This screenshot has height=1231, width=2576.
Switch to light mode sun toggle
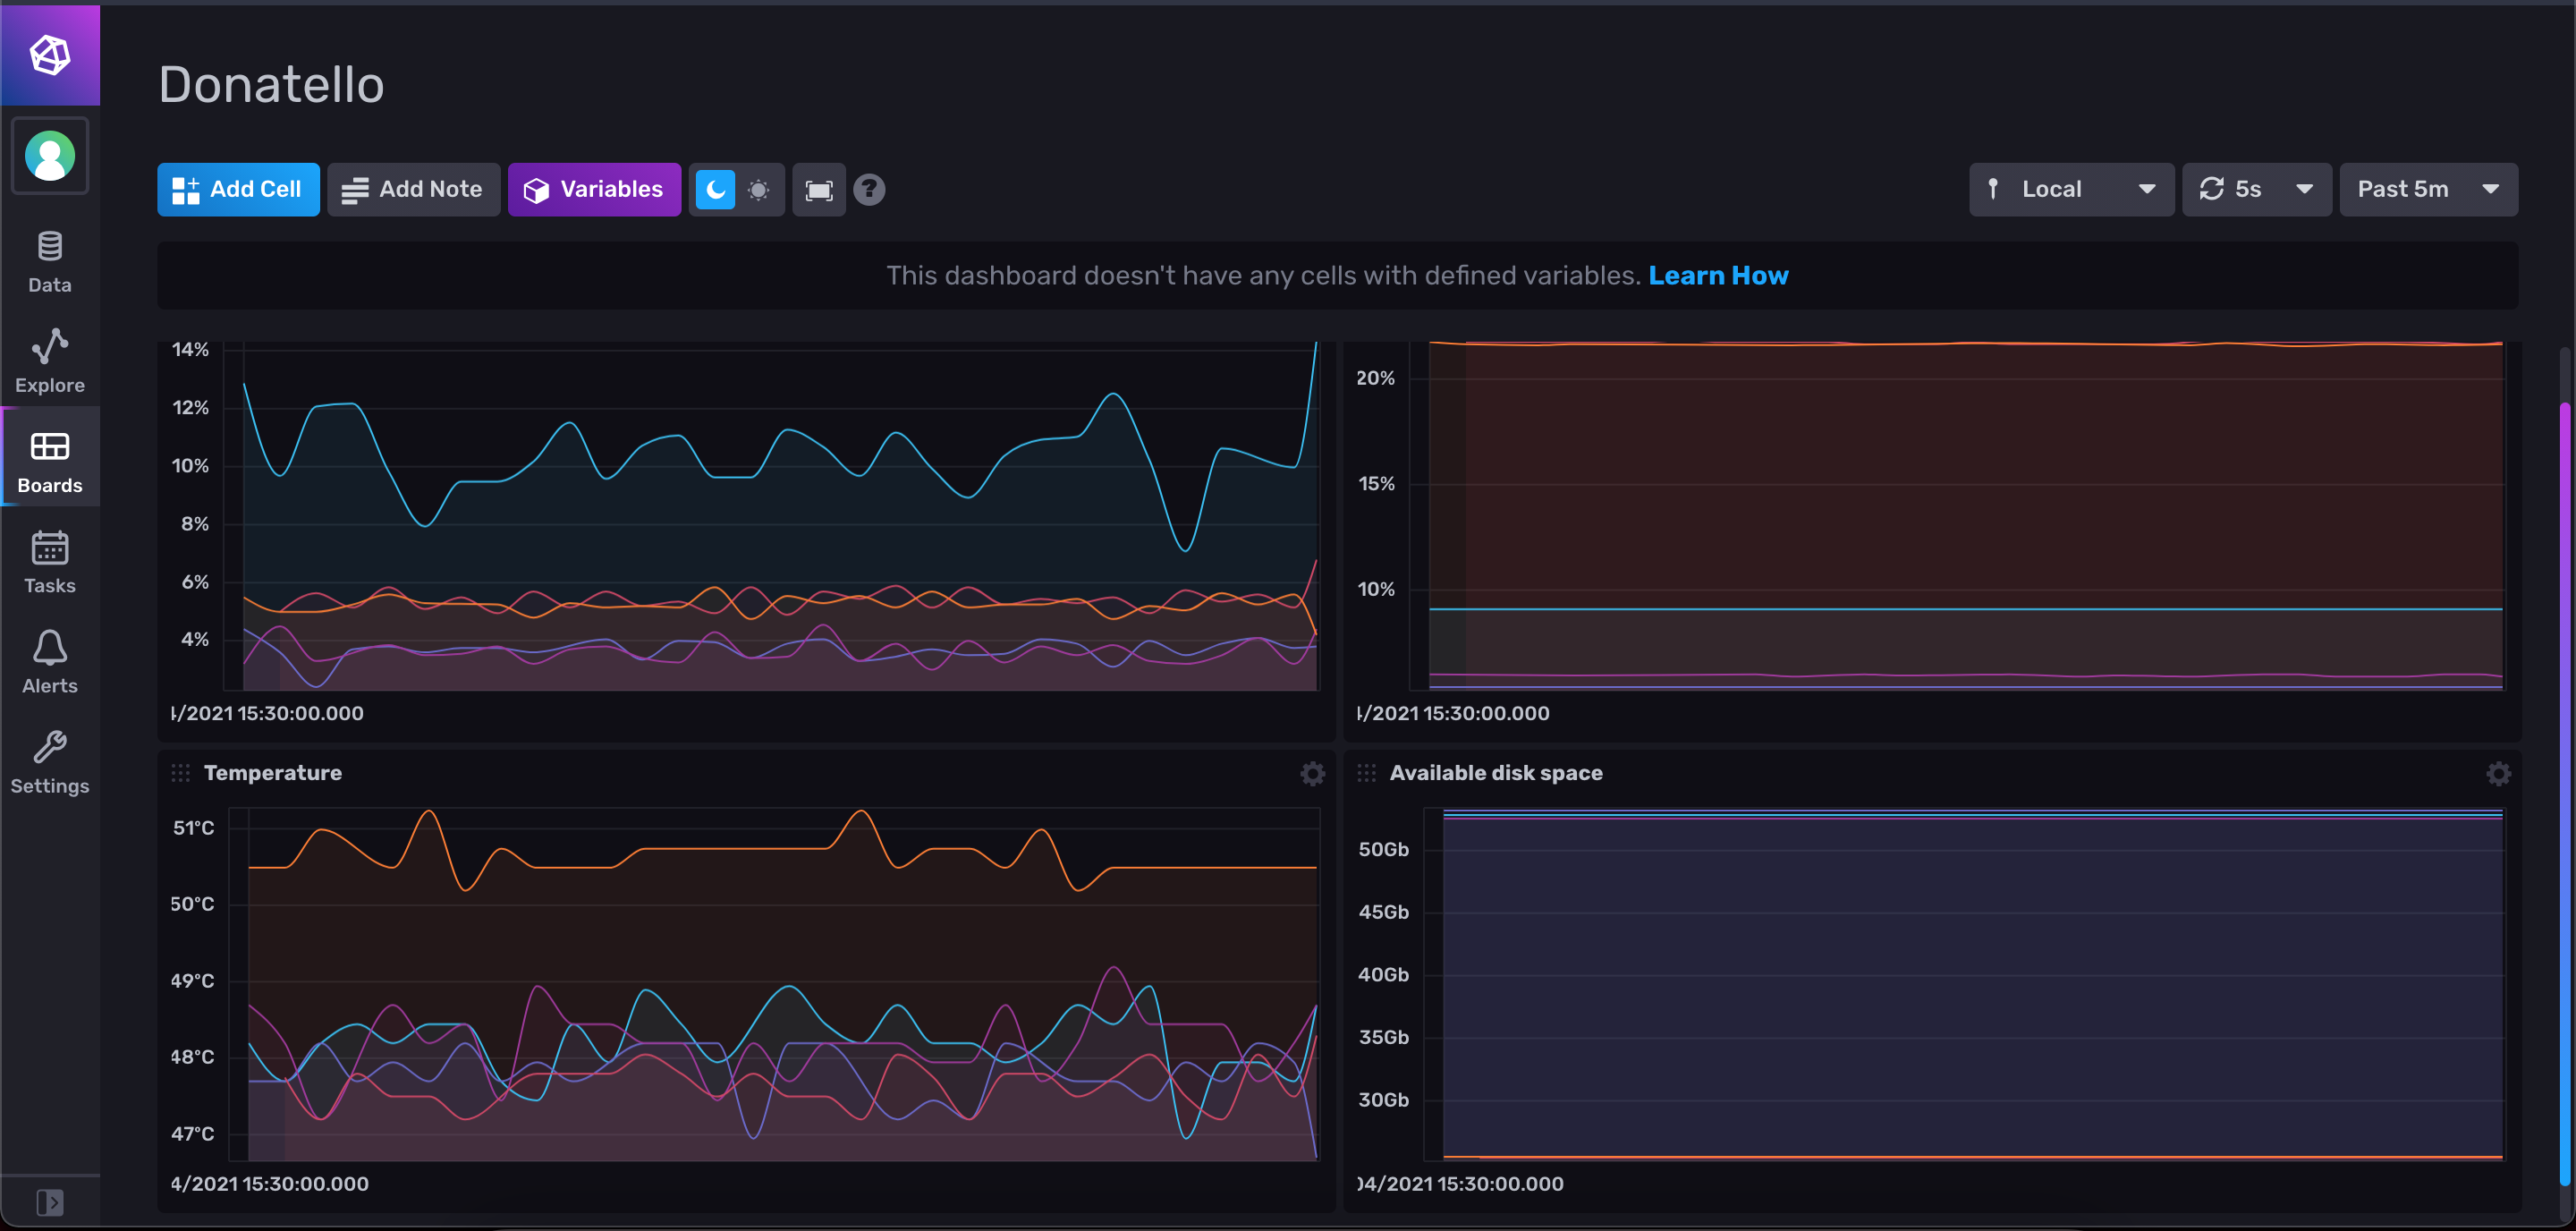coord(758,190)
